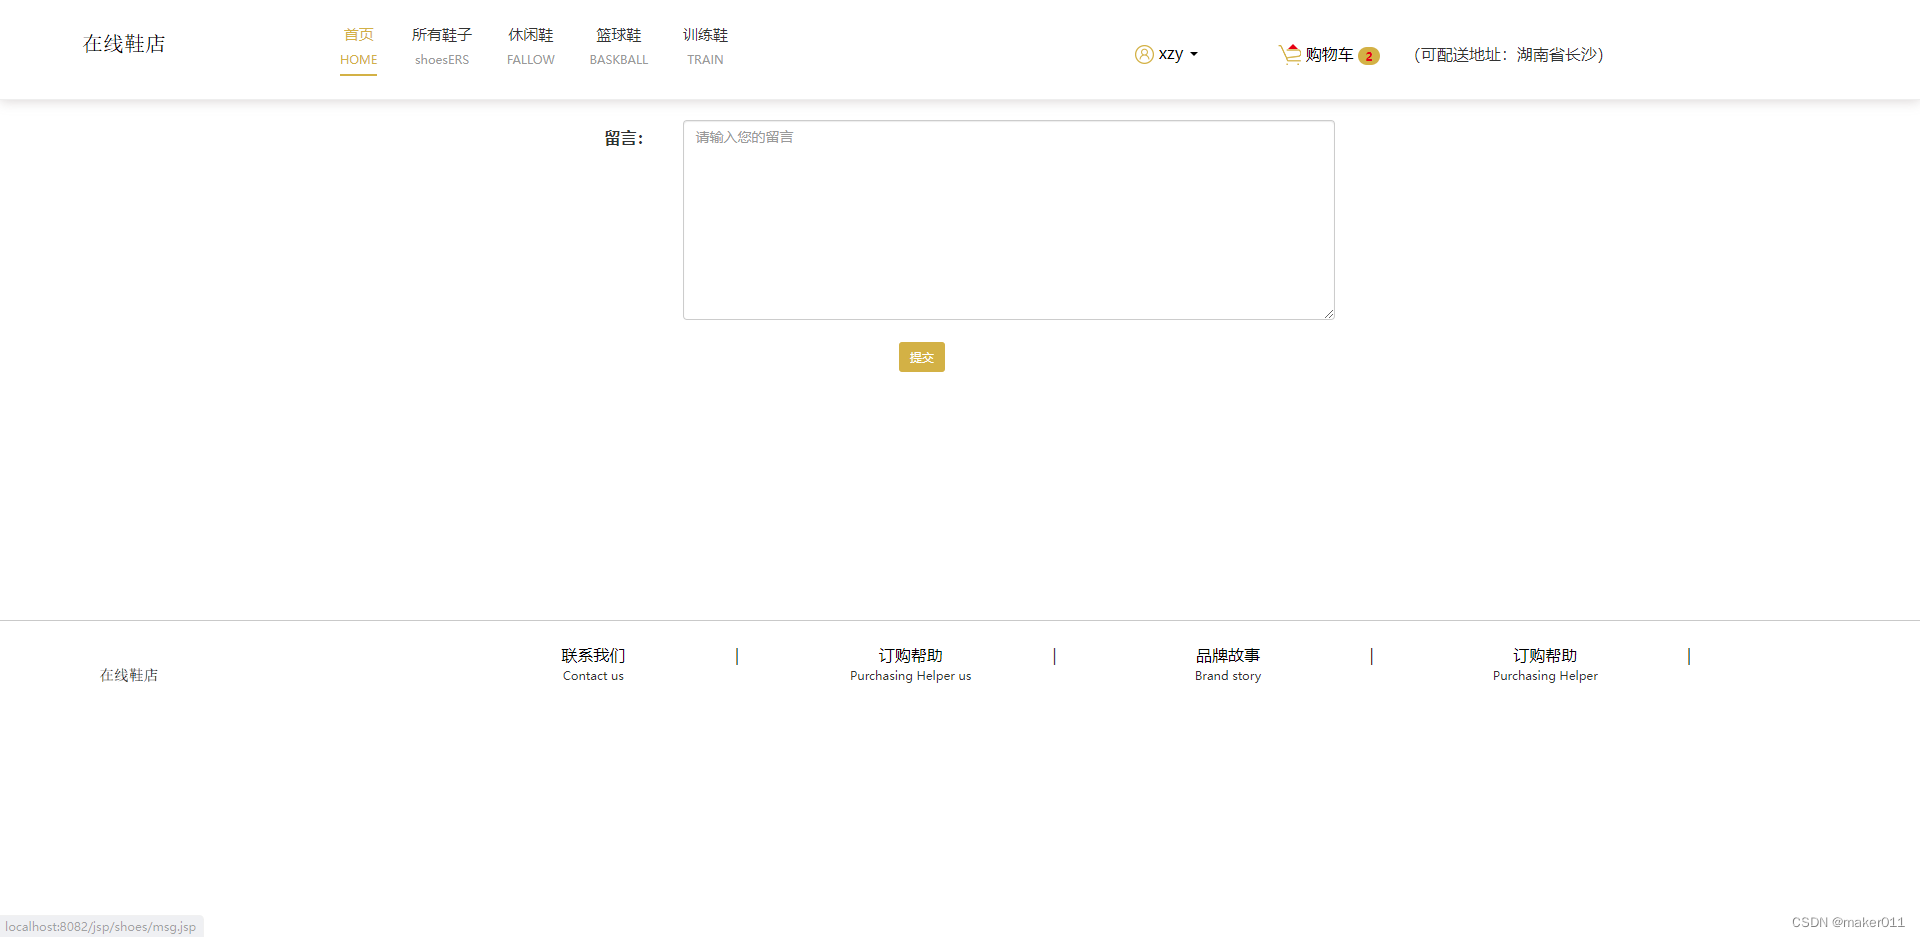The image size is (1920, 937).
Task: Open the 购物车 cart link
Action: 1329,55
